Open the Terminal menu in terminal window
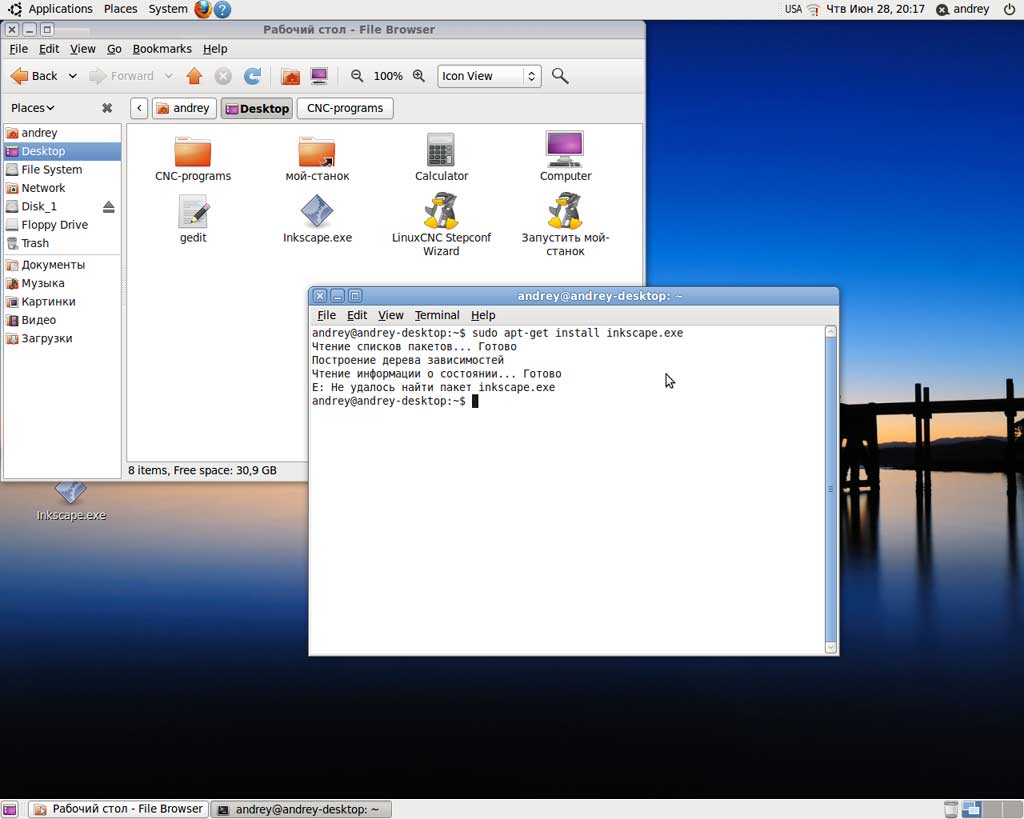Screen dimensions: 1024x819 point(437,315)
